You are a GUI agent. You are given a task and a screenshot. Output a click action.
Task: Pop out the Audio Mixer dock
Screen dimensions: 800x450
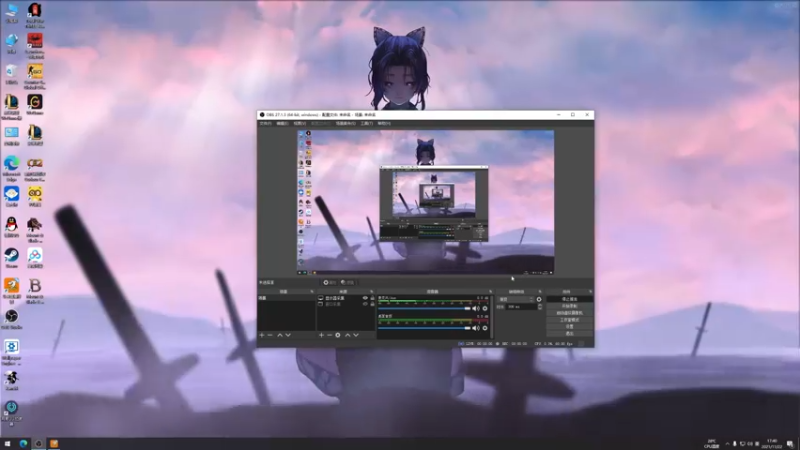pos(490,291)
